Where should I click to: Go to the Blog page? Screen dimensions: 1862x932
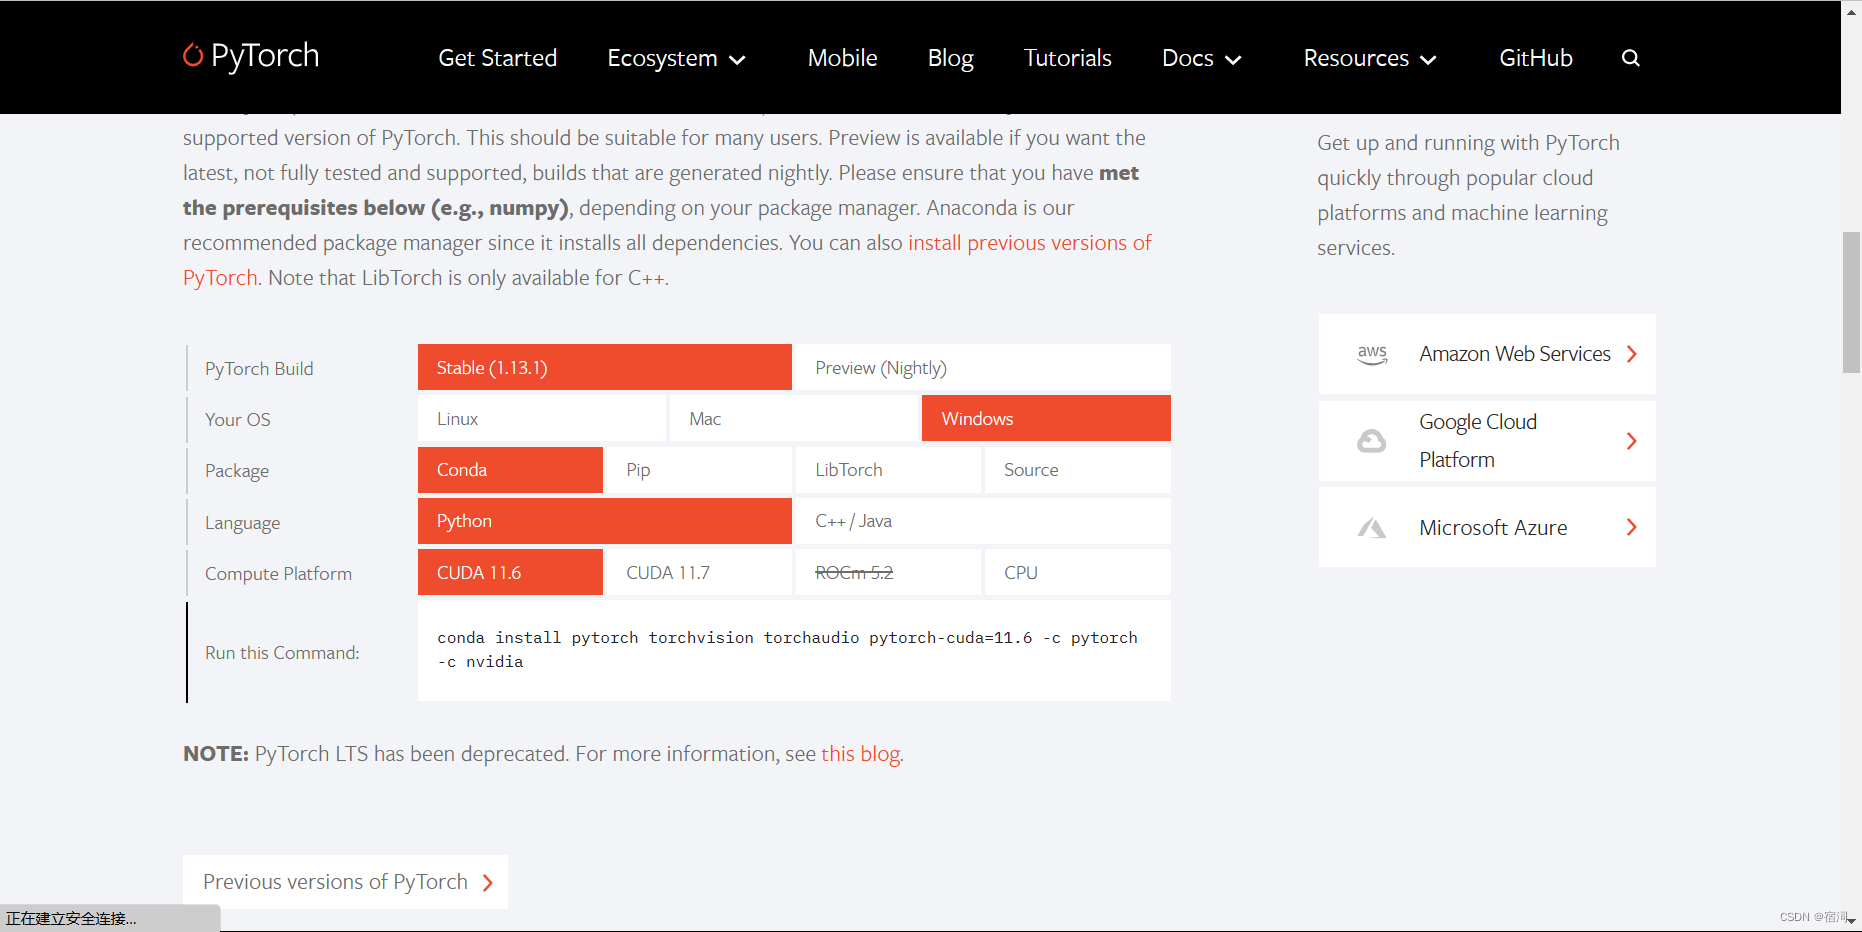pos(950,58)
